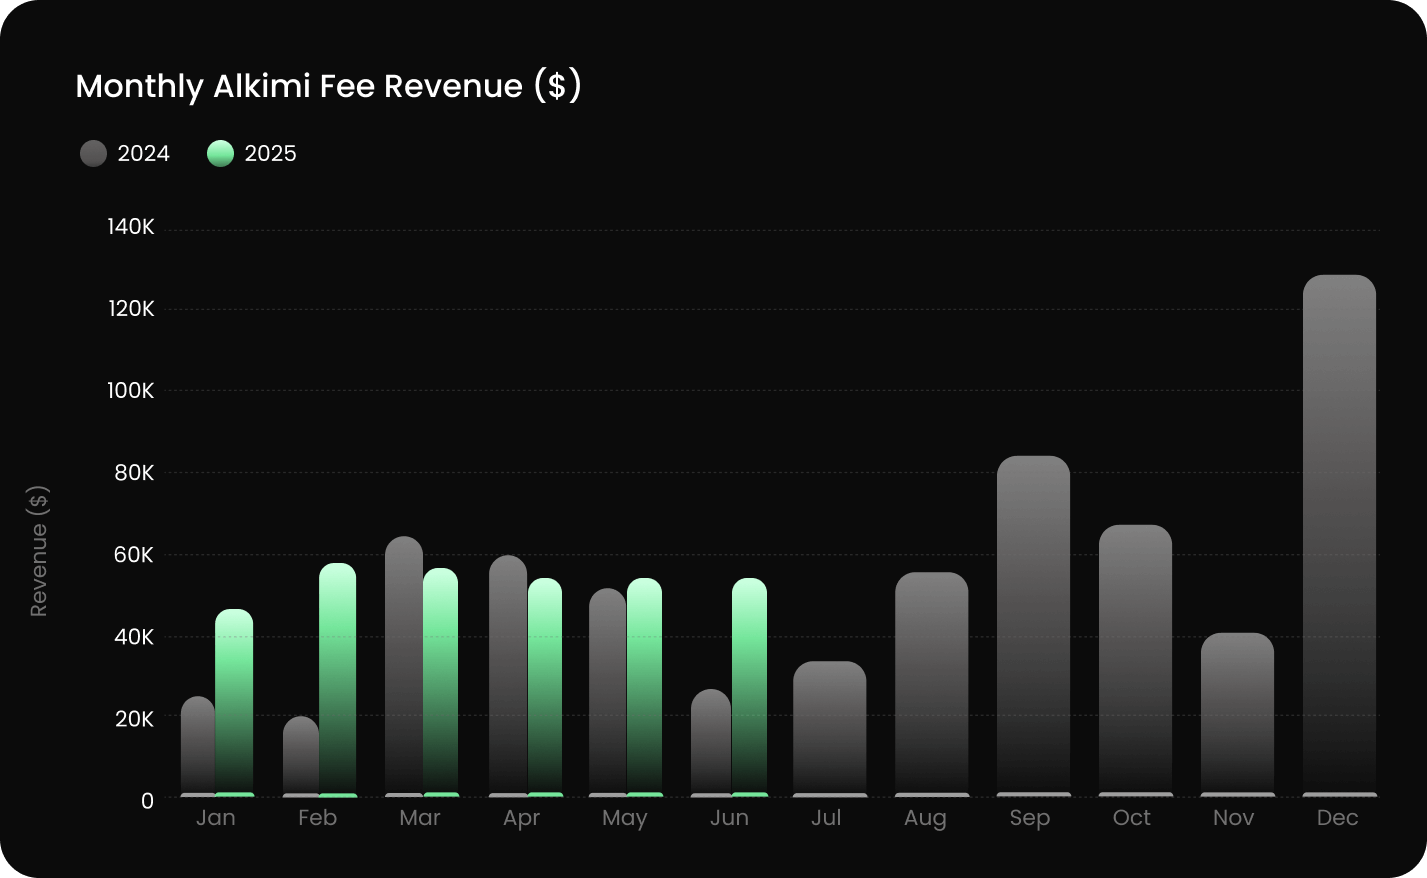
Task: Click the Revenue ($) y-axis label
Action: [x=39, y=551]
